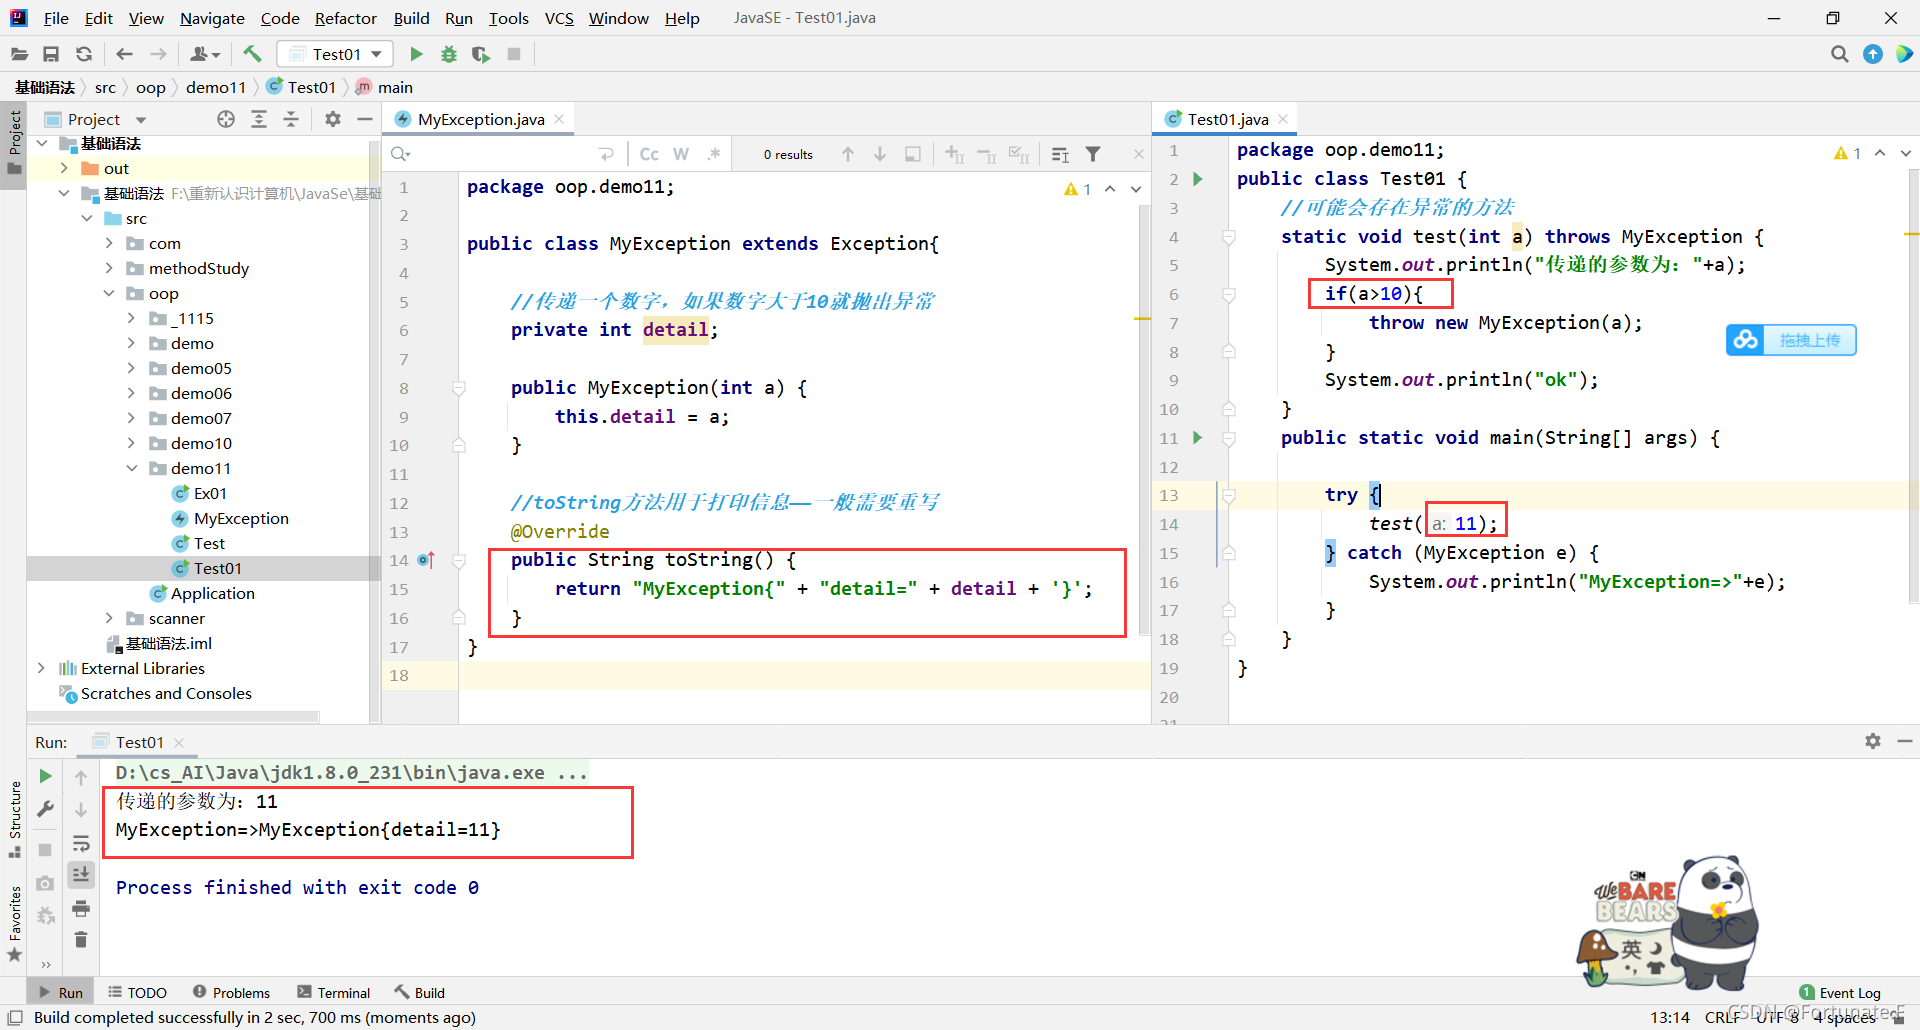Click the IDE update arrow icon

(1873, 54)
